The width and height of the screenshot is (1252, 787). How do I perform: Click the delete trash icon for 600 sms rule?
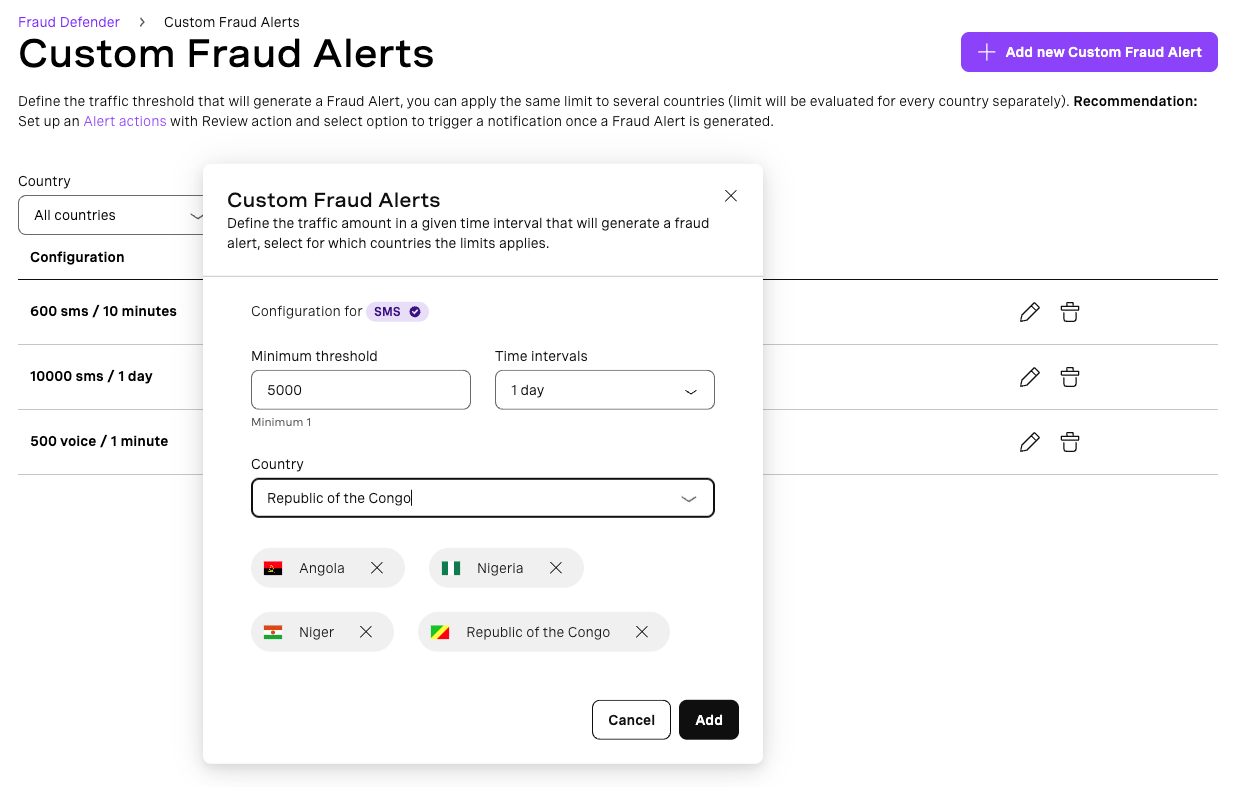[x=1069, y=311]
